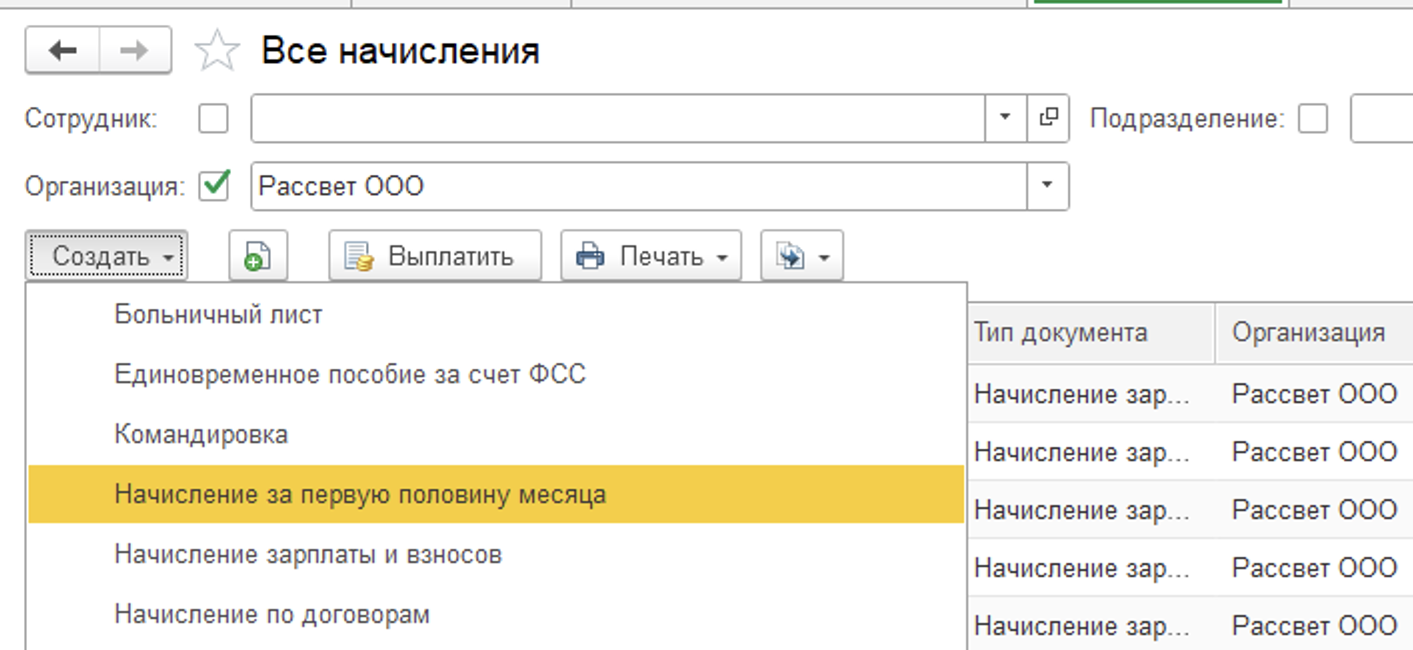Viewport: 1413px width, 650px height.
Task: Click the Организация field showing Рассвет ООО
Action: [639, 186]
